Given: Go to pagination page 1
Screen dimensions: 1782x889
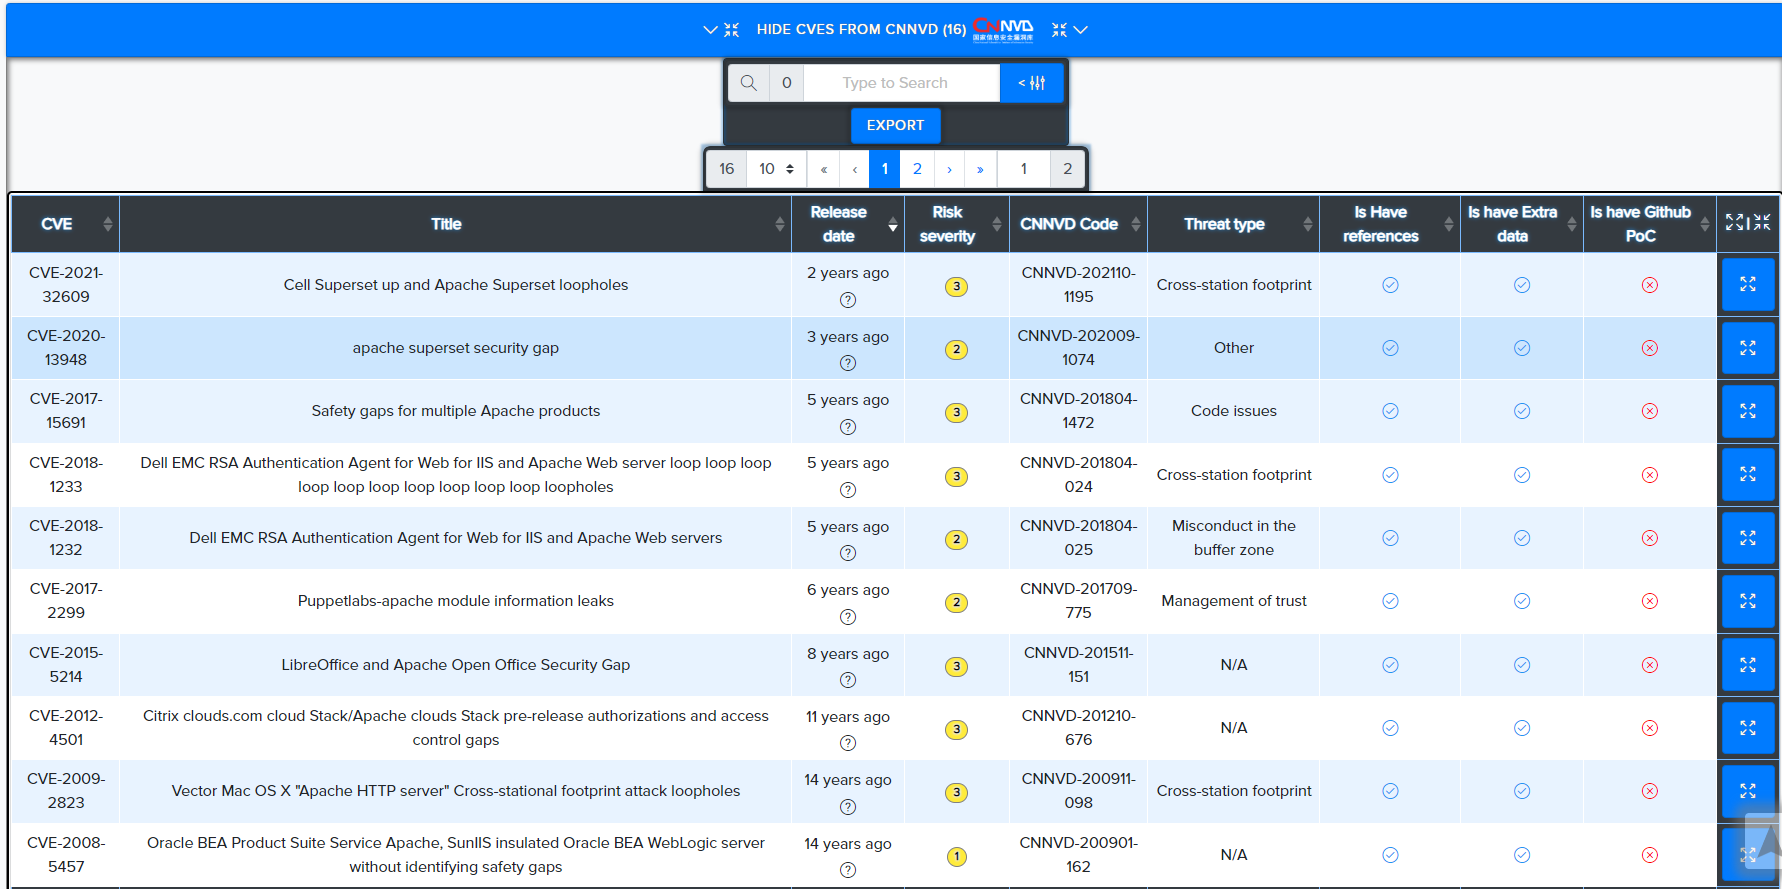Looking at the screenshot, I should pyautogui.click(x=884, y=169).
